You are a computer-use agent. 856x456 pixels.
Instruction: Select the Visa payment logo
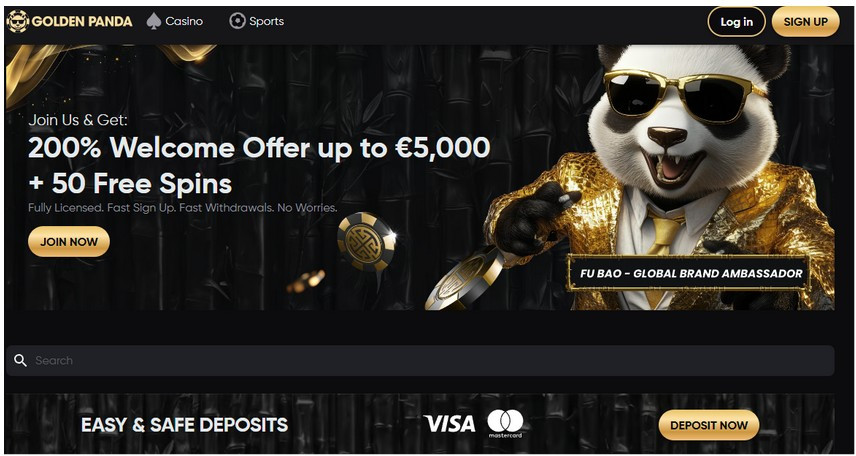[449, 424]
